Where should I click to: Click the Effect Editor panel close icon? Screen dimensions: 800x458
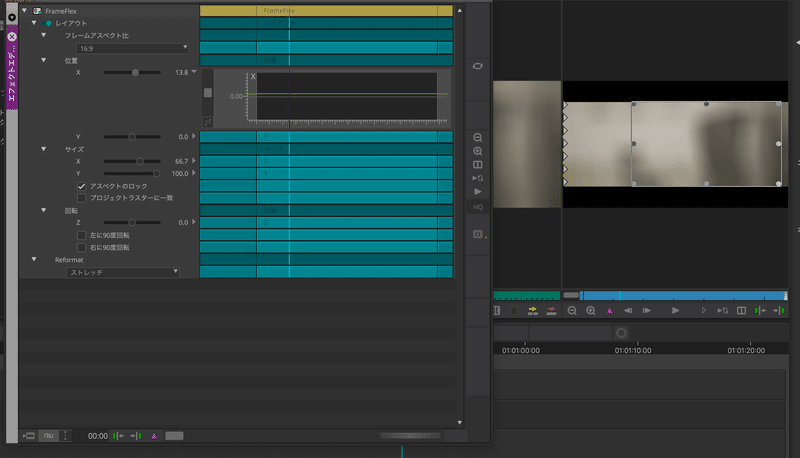(12, 37)
